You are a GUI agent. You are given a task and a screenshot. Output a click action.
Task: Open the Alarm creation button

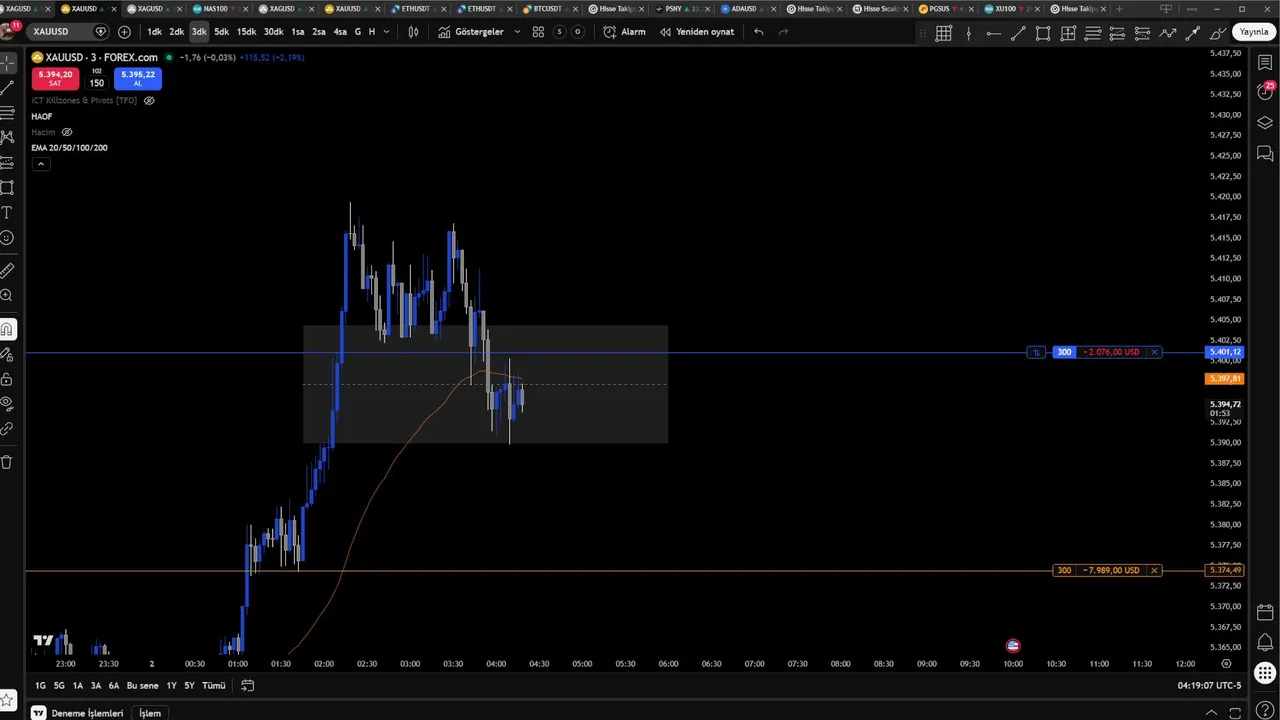pos(625,32)
